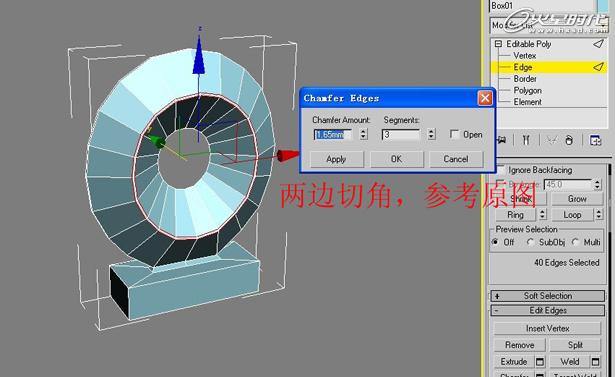The image size is (615, 377).
Task: Select SubObj preview selection radio
Action: click(531, 242)
